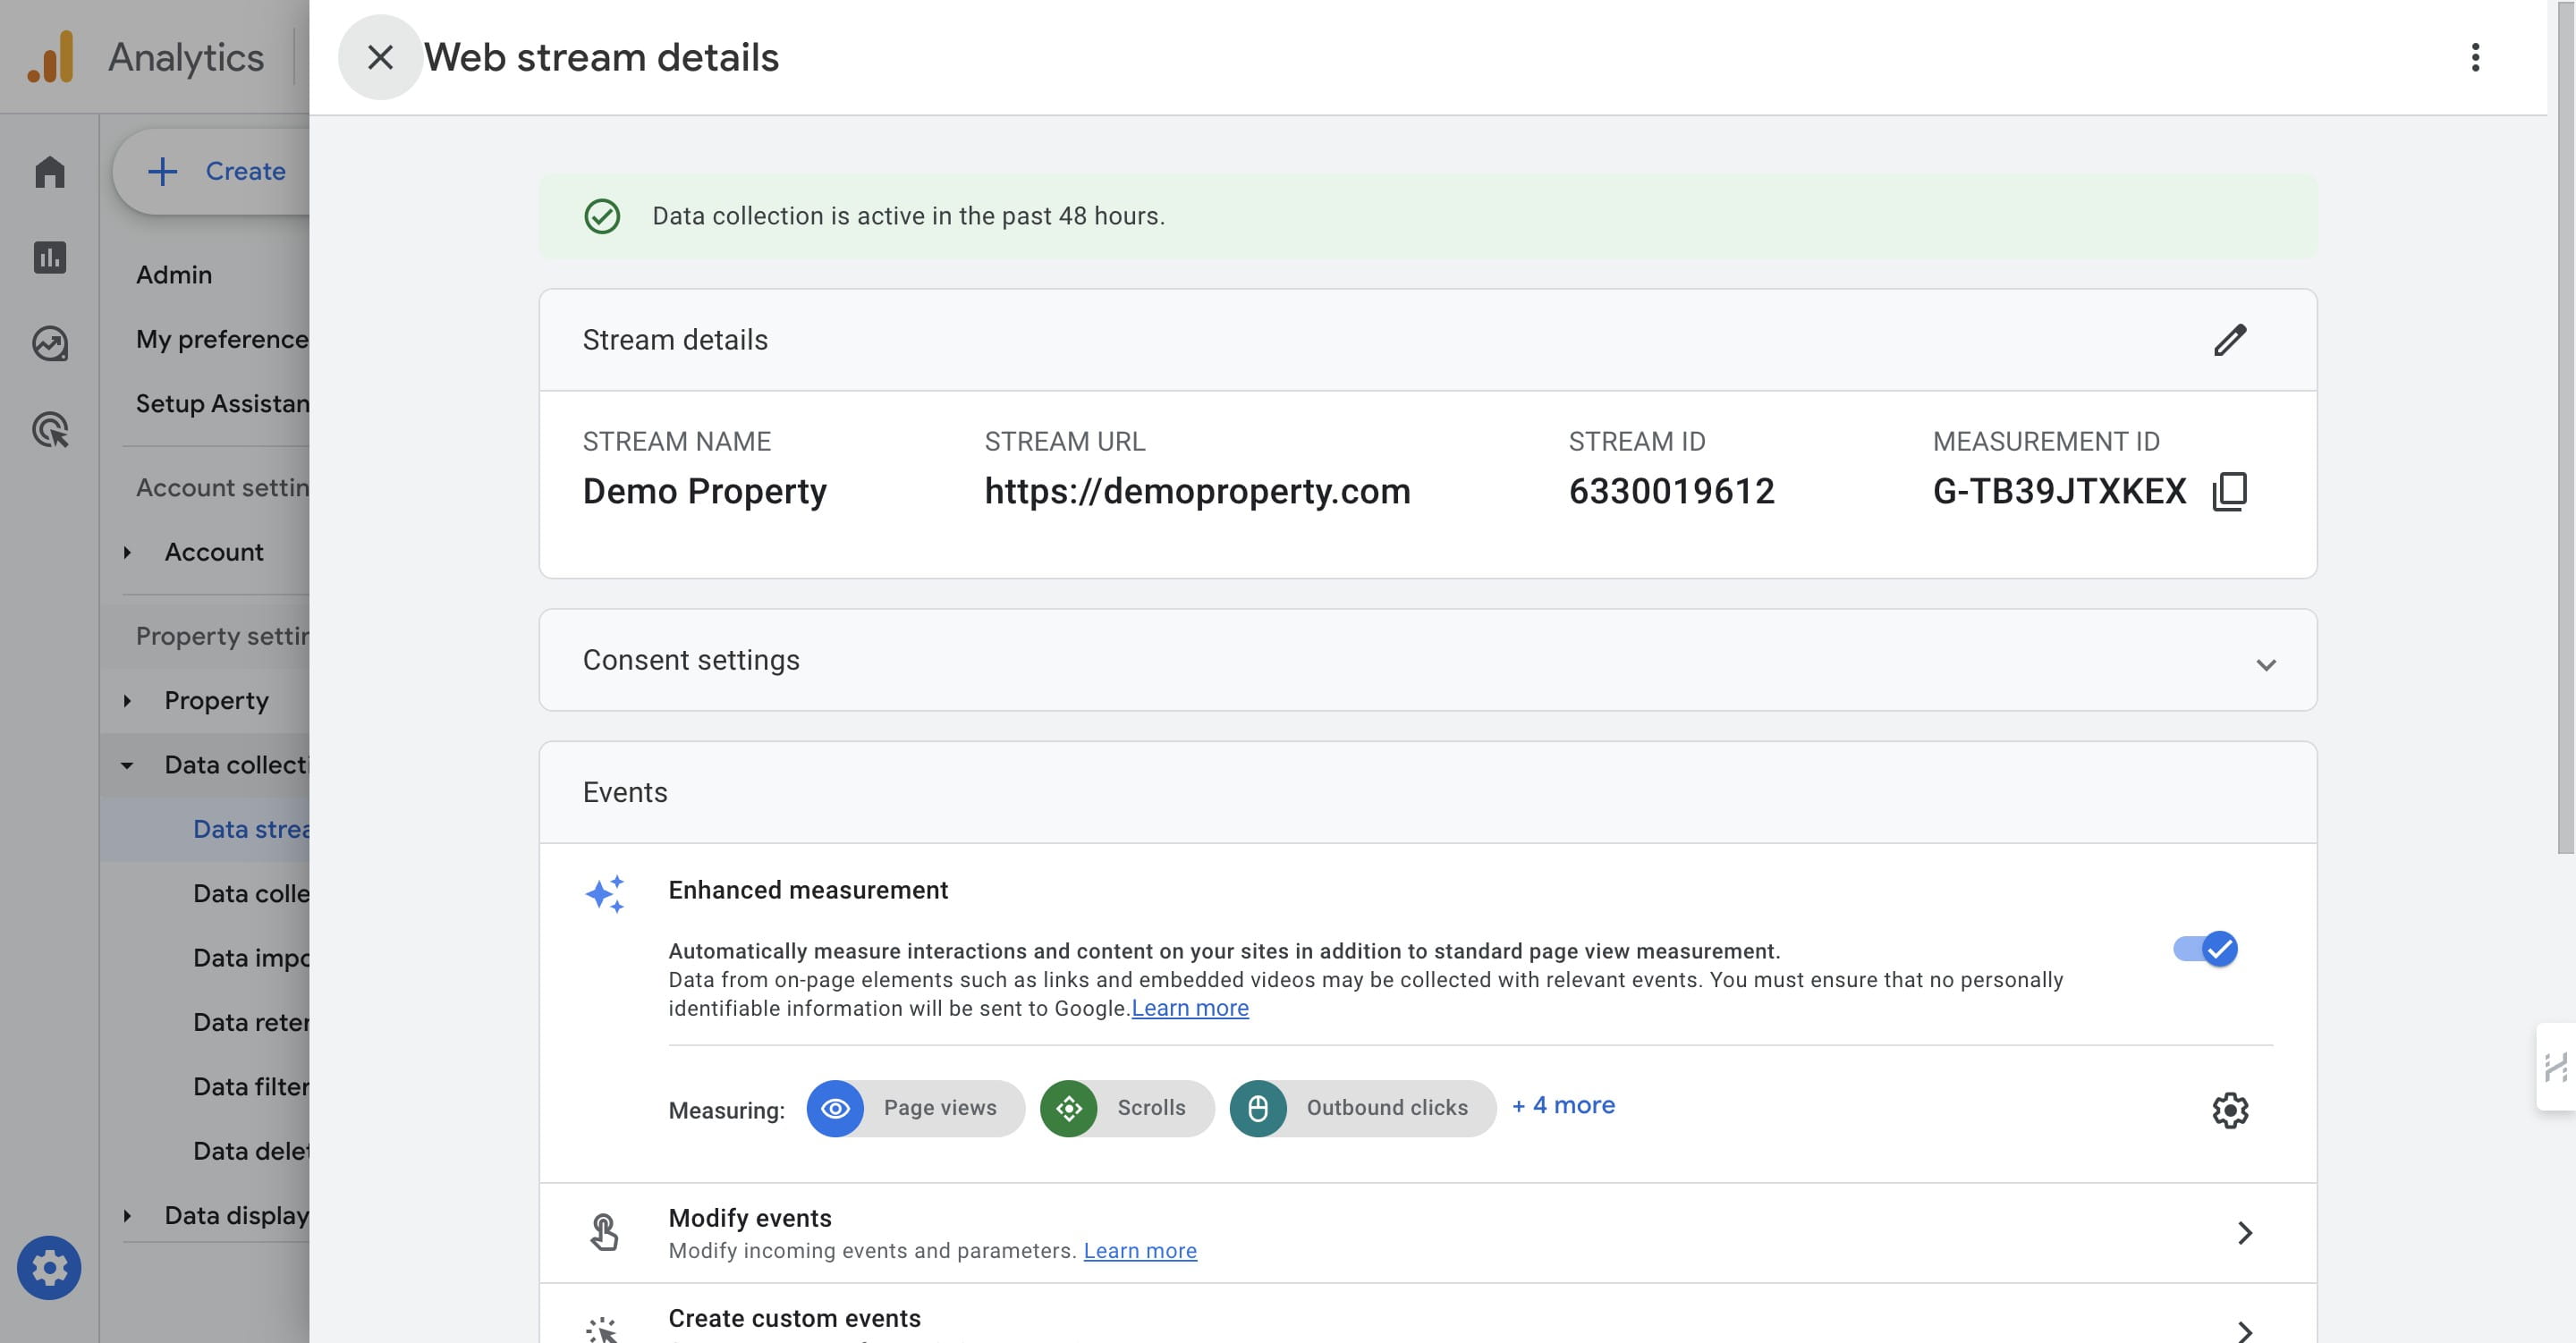Open Modify events row
This screenshot has width=2576, height=1343.
click(x=1428, y=1233)
